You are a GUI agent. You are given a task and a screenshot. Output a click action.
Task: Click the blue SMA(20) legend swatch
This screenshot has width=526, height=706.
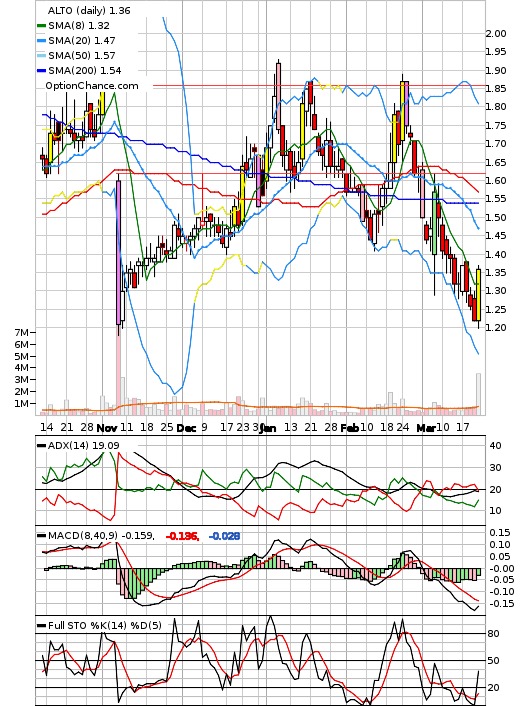(41, 41)
